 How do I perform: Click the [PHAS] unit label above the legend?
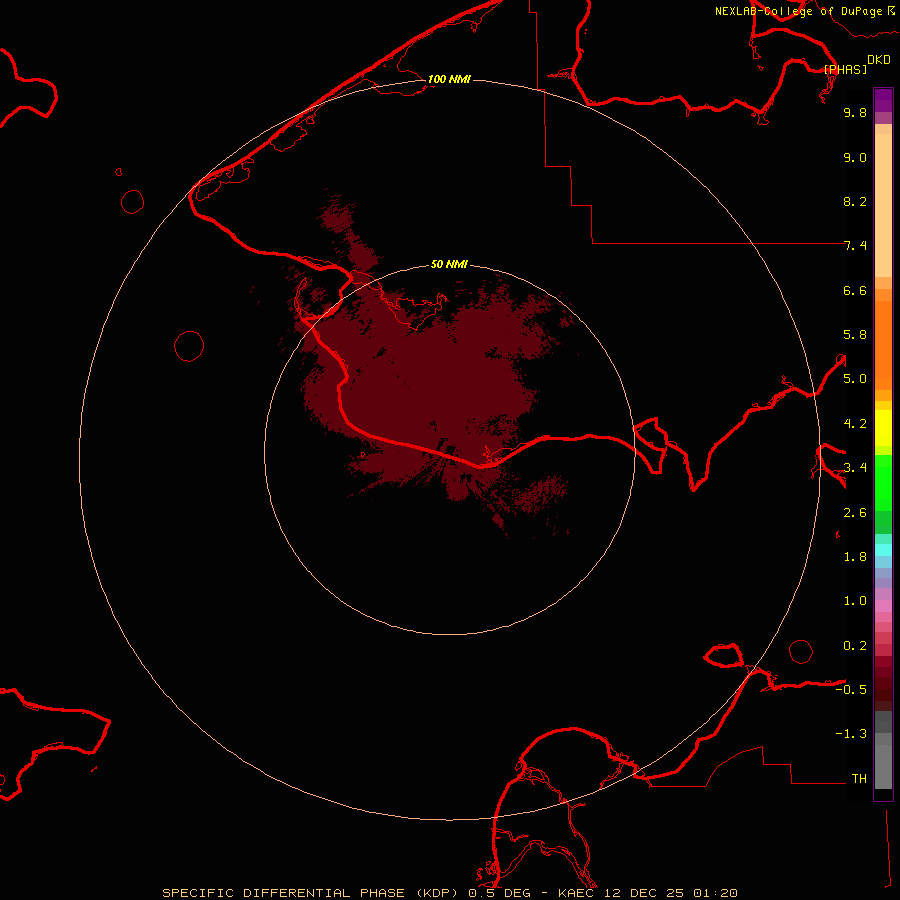845,69
